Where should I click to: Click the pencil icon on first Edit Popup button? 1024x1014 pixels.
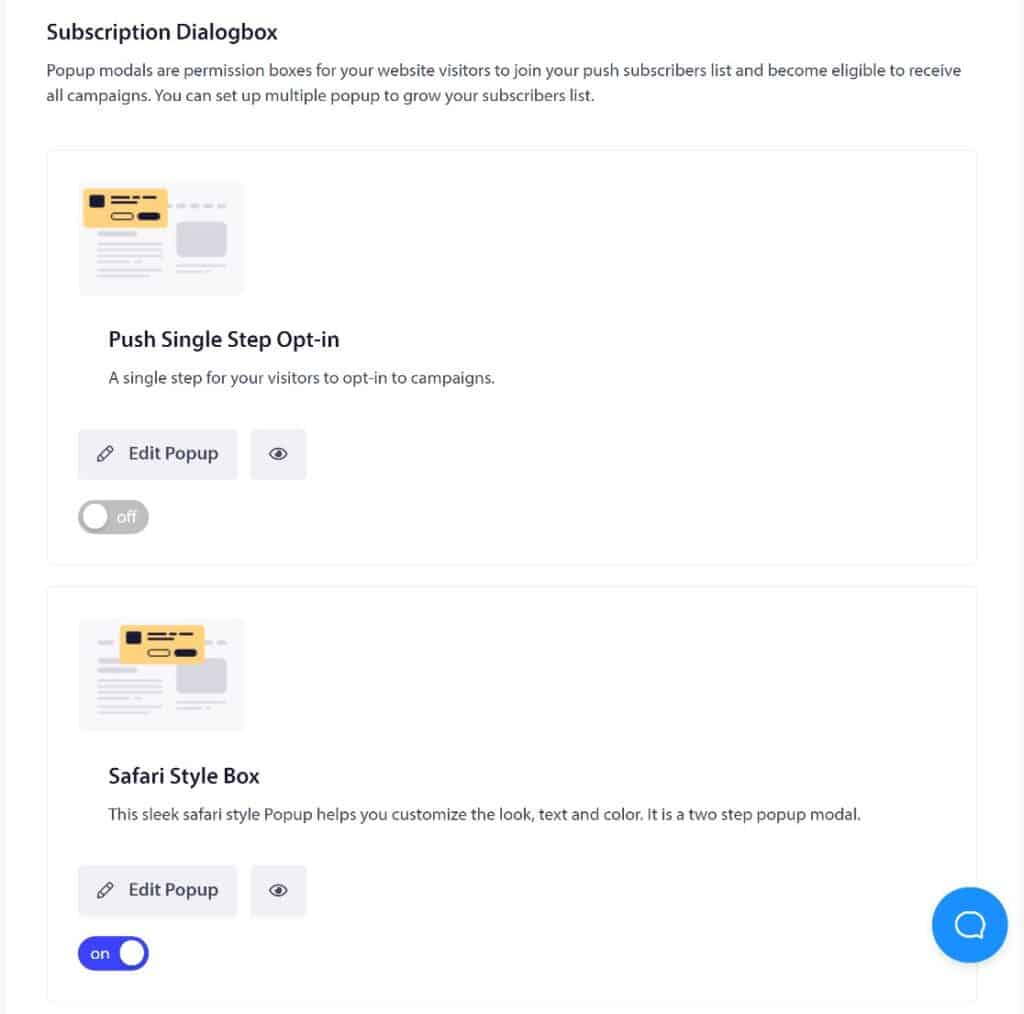point(106,454)
